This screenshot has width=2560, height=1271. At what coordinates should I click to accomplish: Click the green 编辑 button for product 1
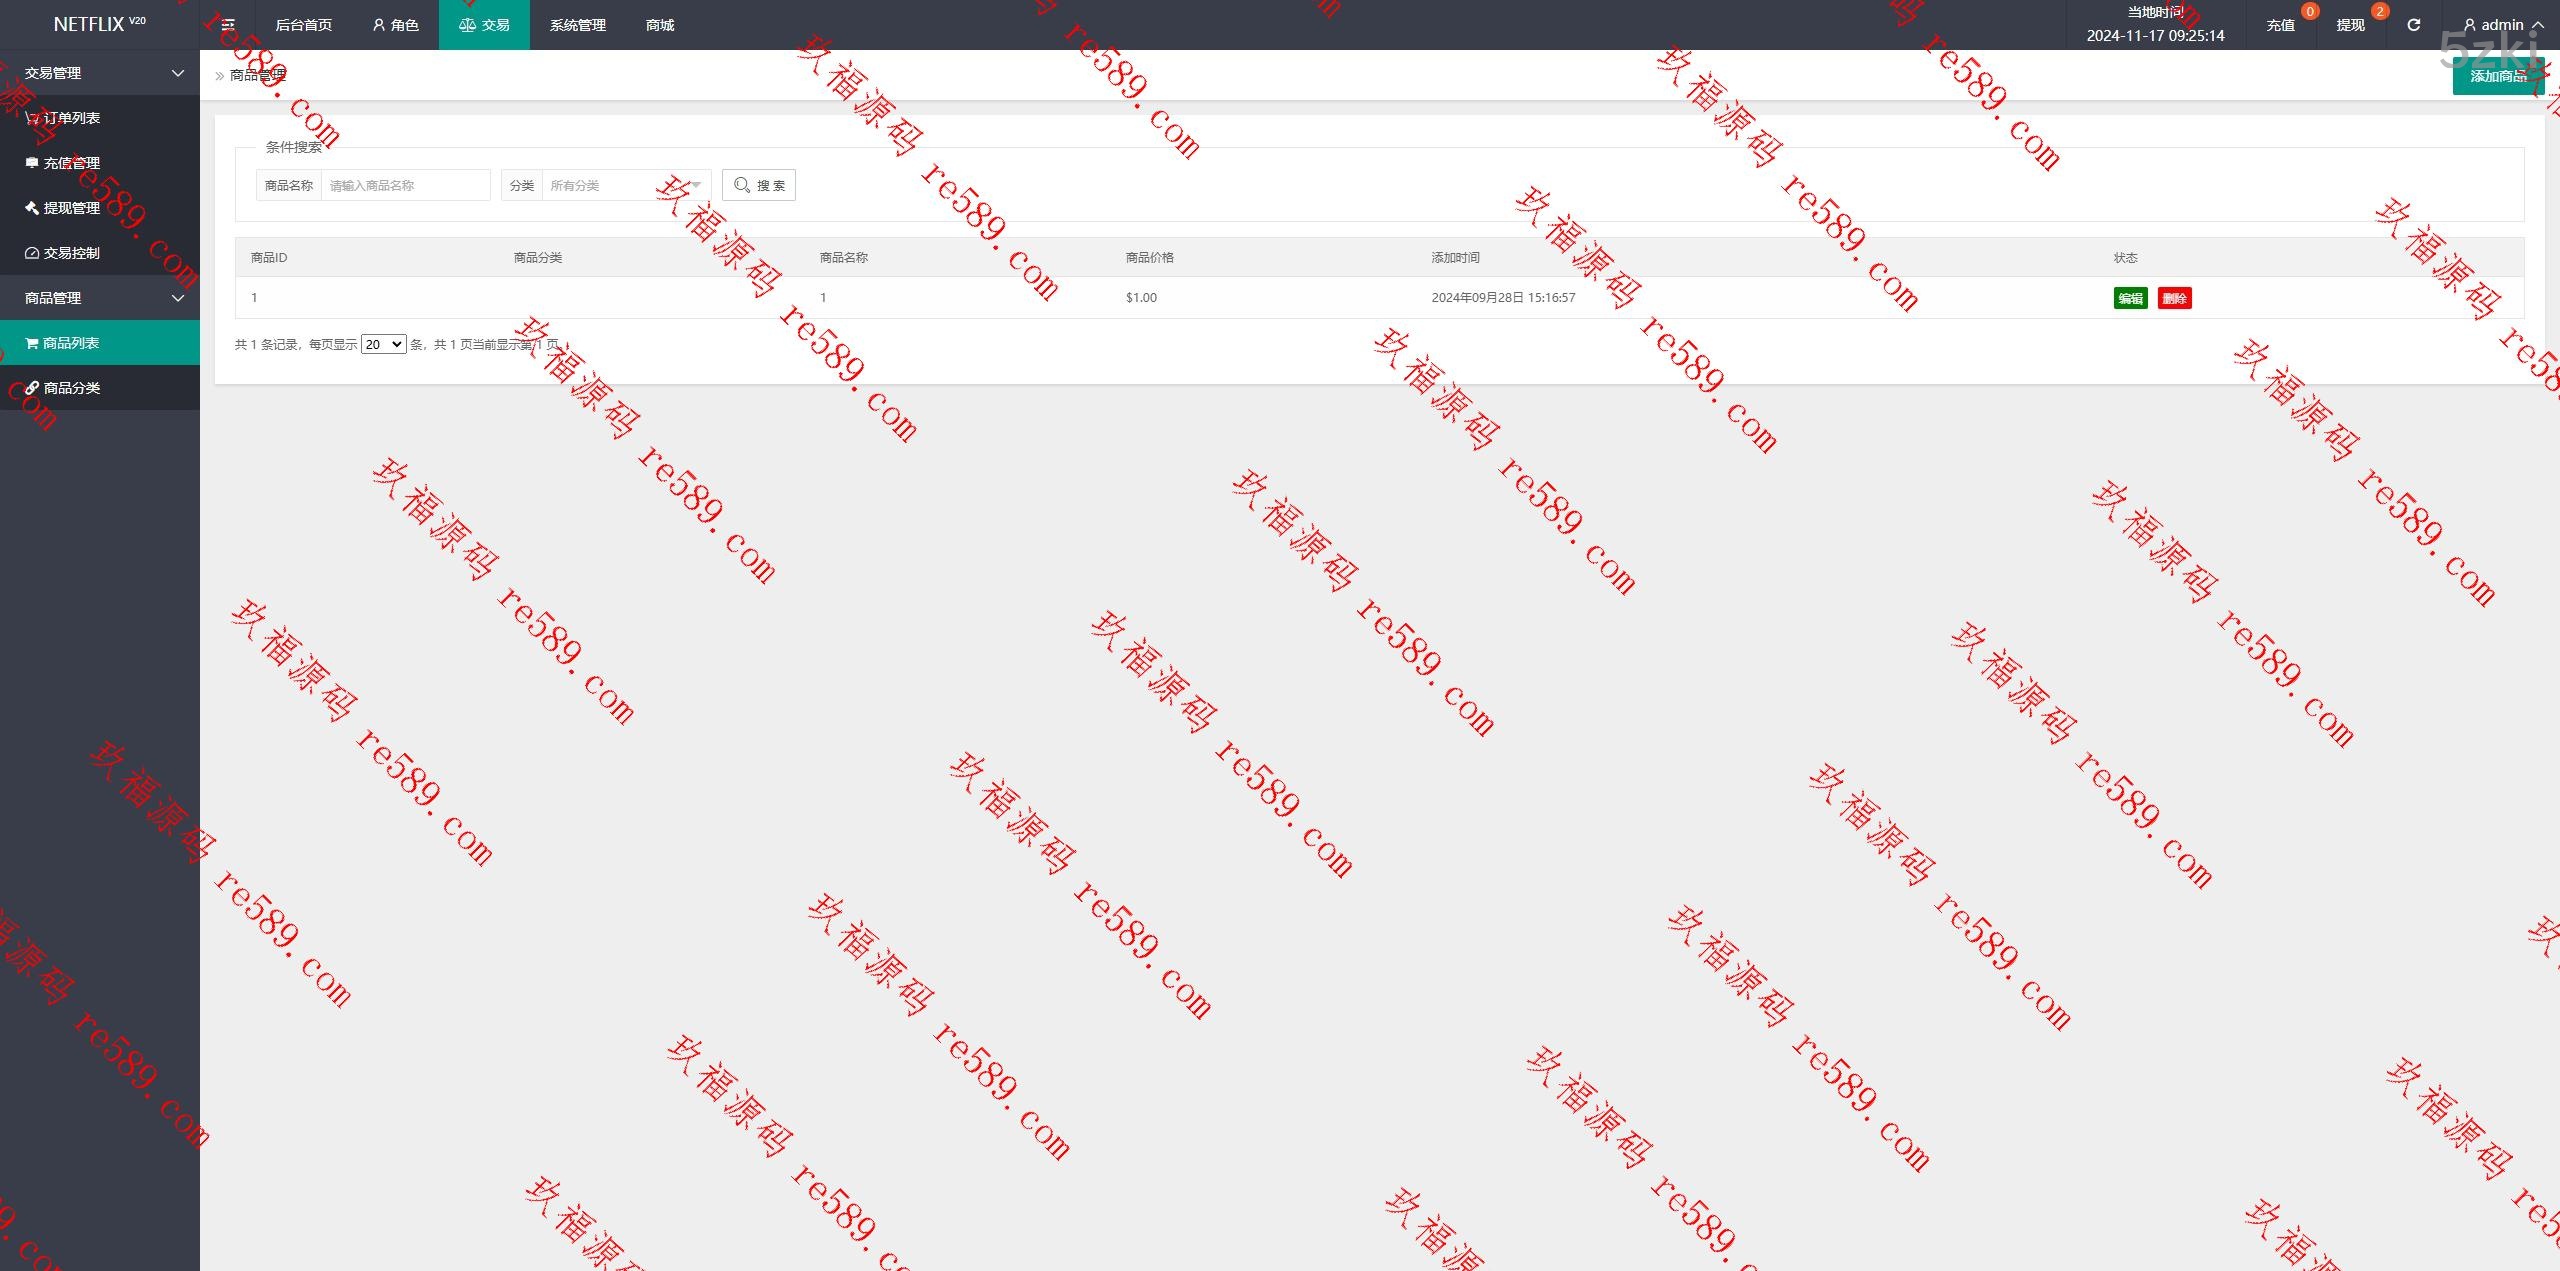point(2130,298)
